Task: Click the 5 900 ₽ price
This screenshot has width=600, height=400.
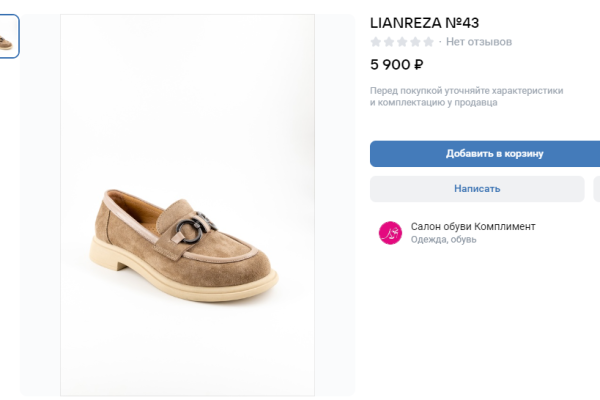Action: click(397, 65)
